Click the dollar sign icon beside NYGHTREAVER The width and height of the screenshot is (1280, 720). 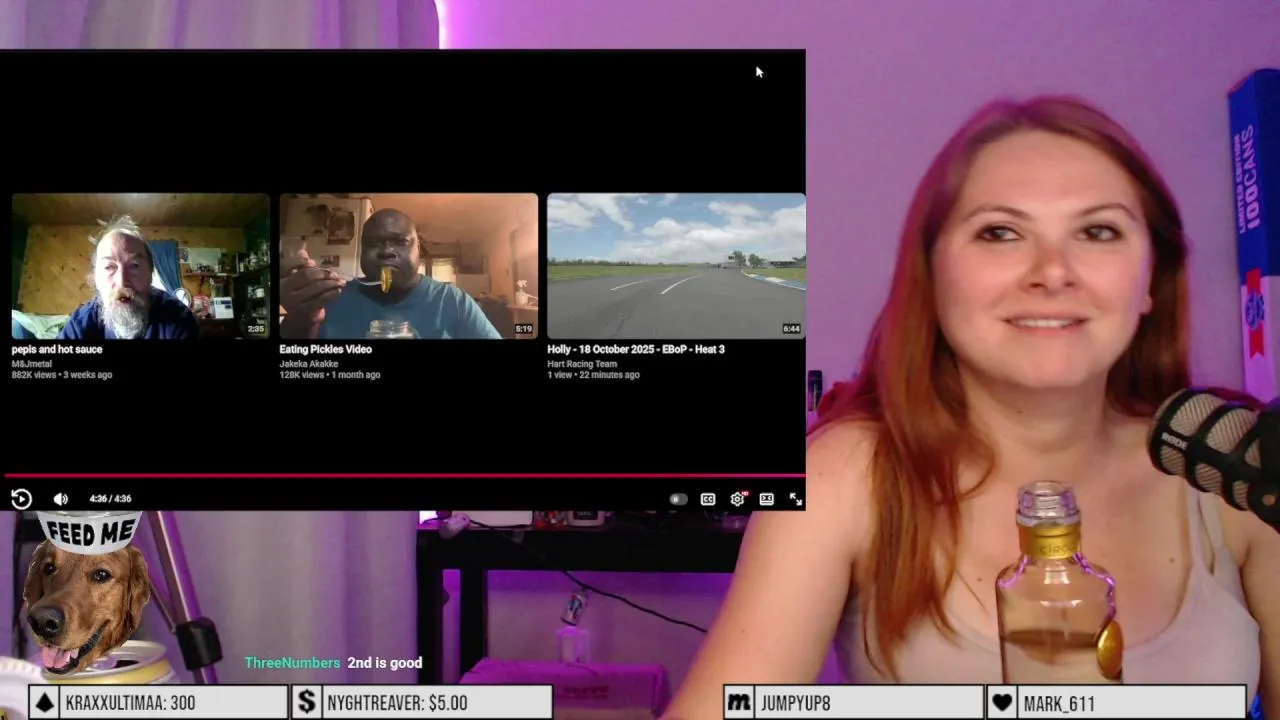tap(307, 703)
